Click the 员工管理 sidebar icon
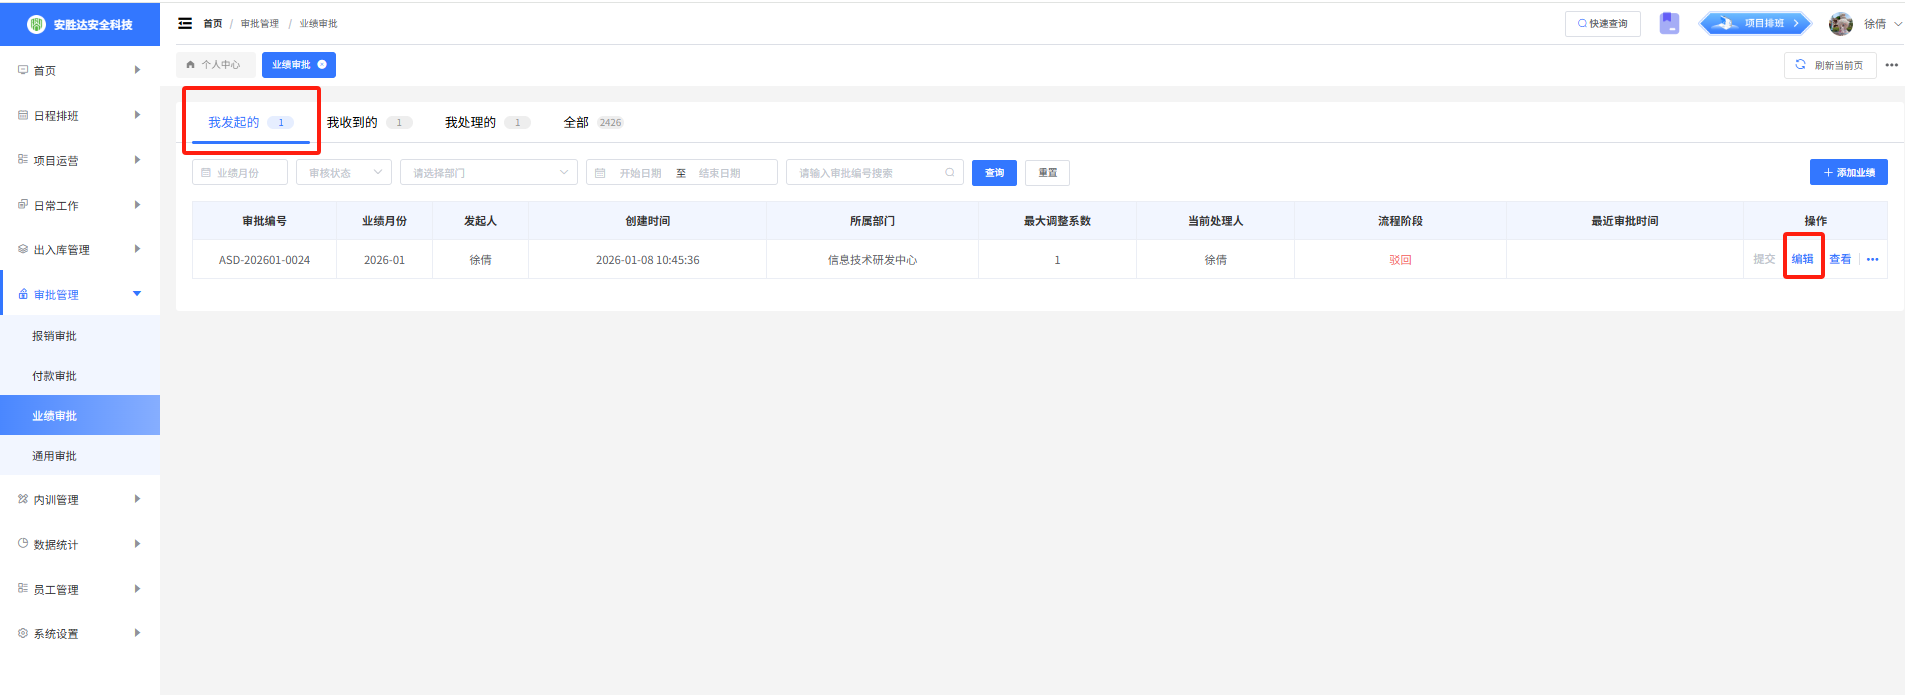 coord(23,588)
